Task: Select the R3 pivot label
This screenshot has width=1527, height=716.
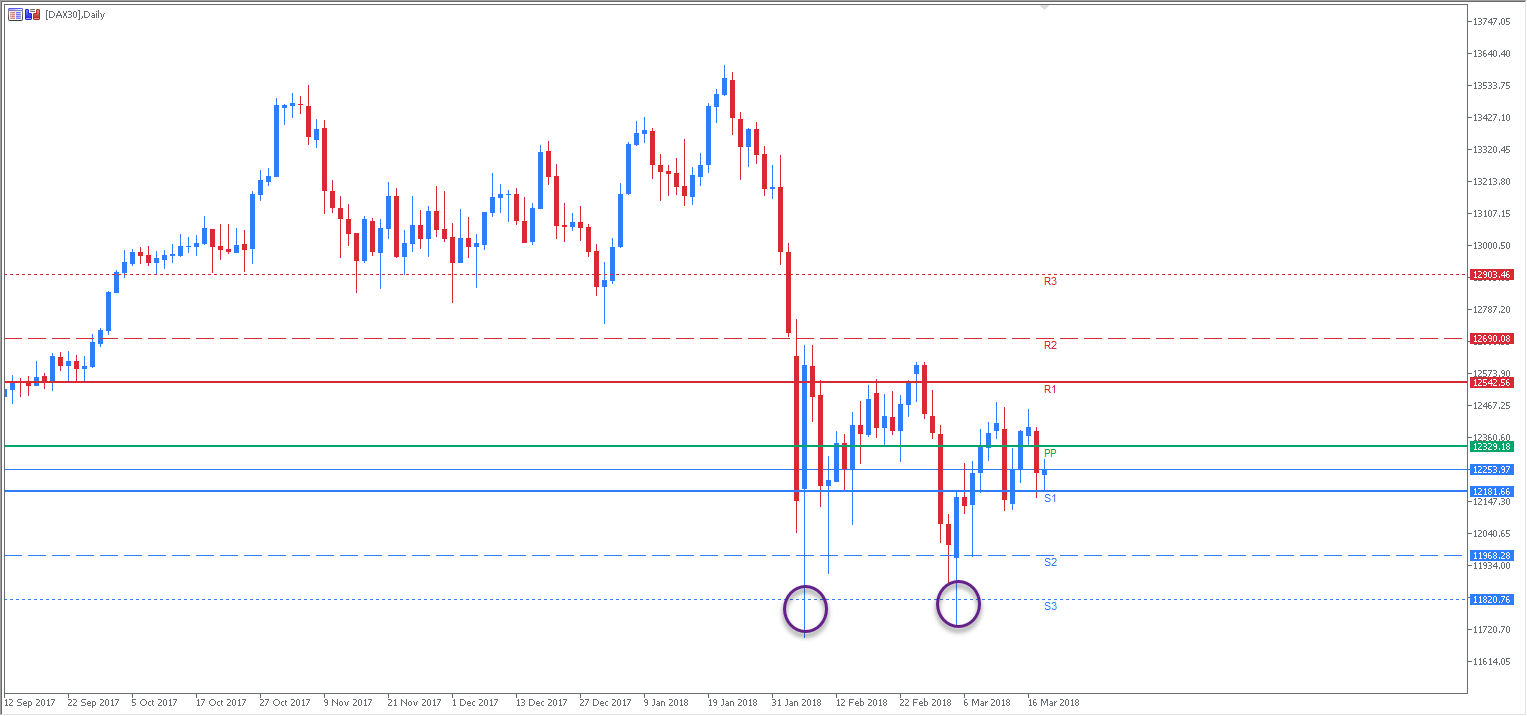Action: pyautogui.click(x=1050, y=282)
